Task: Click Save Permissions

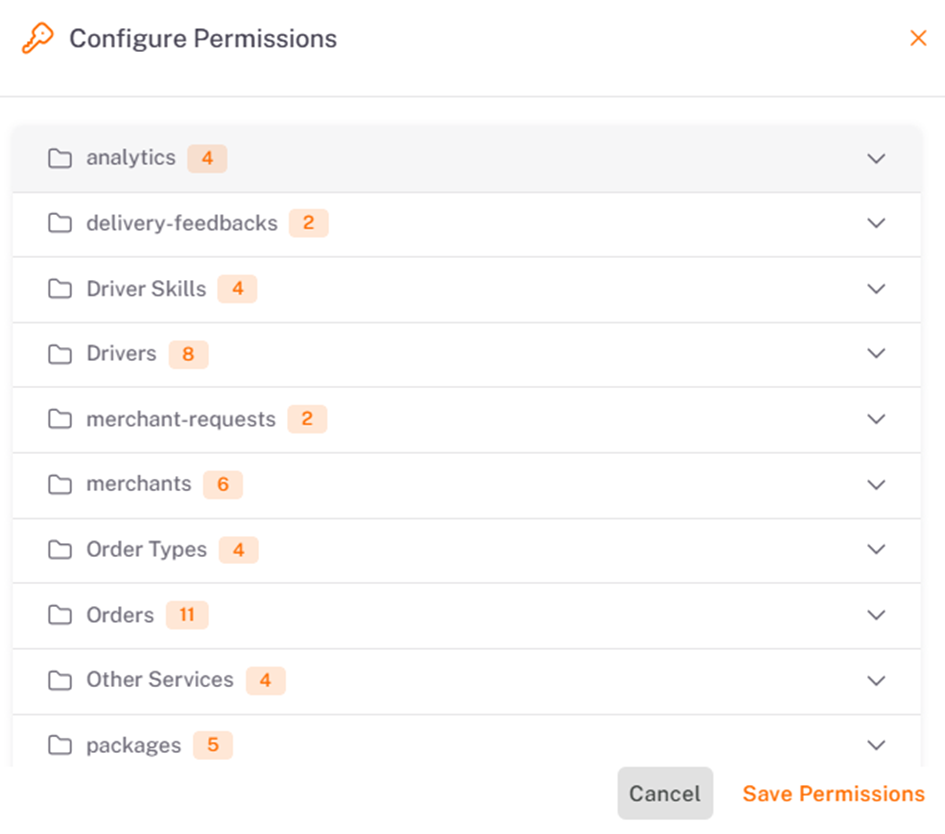Action: [x=834, y=794]
